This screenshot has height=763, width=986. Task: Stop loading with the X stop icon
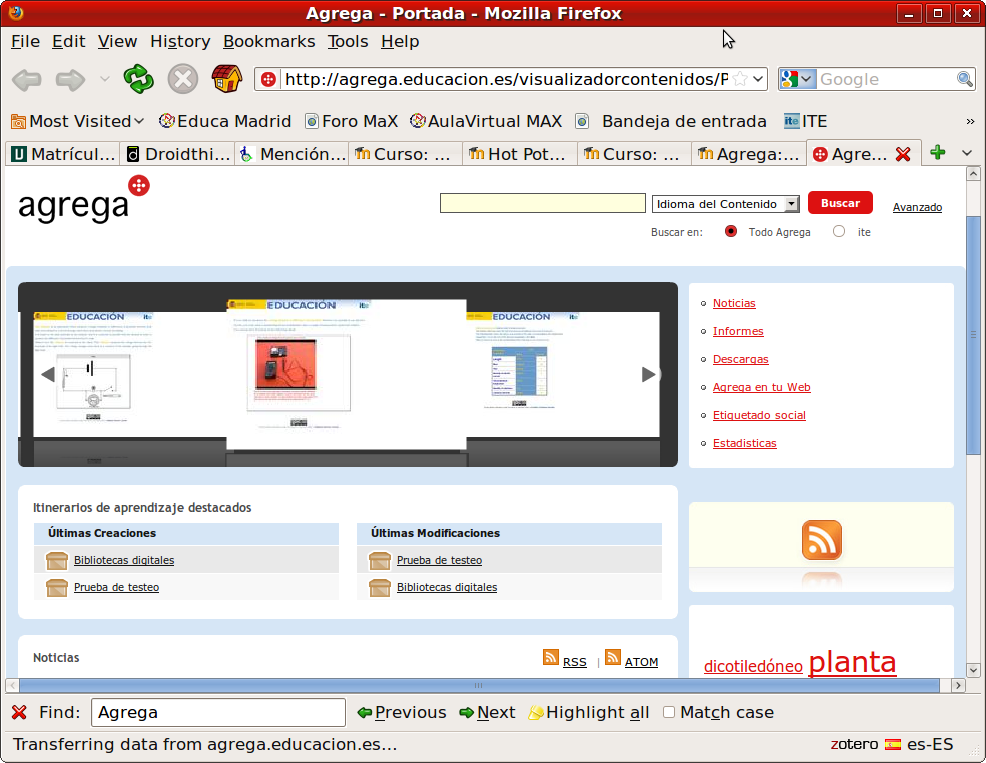point(183,79)
